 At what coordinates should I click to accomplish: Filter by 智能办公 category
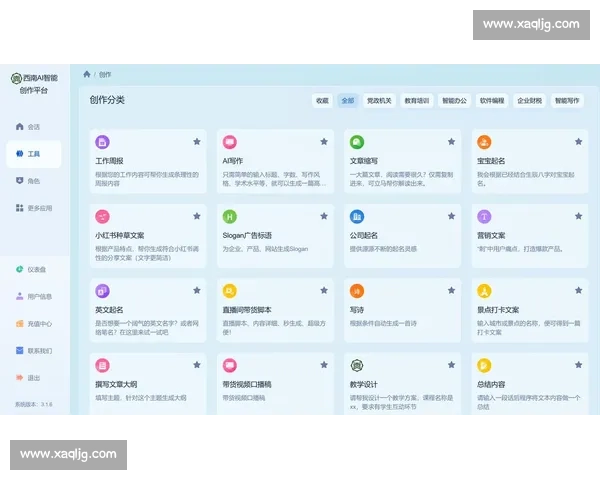click(454, 101)
